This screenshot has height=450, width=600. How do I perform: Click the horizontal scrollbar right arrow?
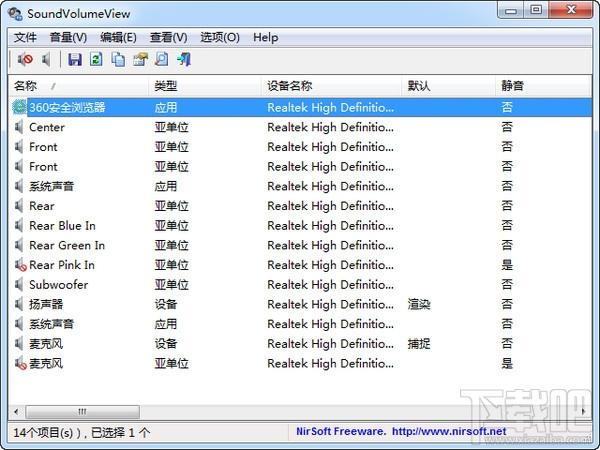pos(584,412)
